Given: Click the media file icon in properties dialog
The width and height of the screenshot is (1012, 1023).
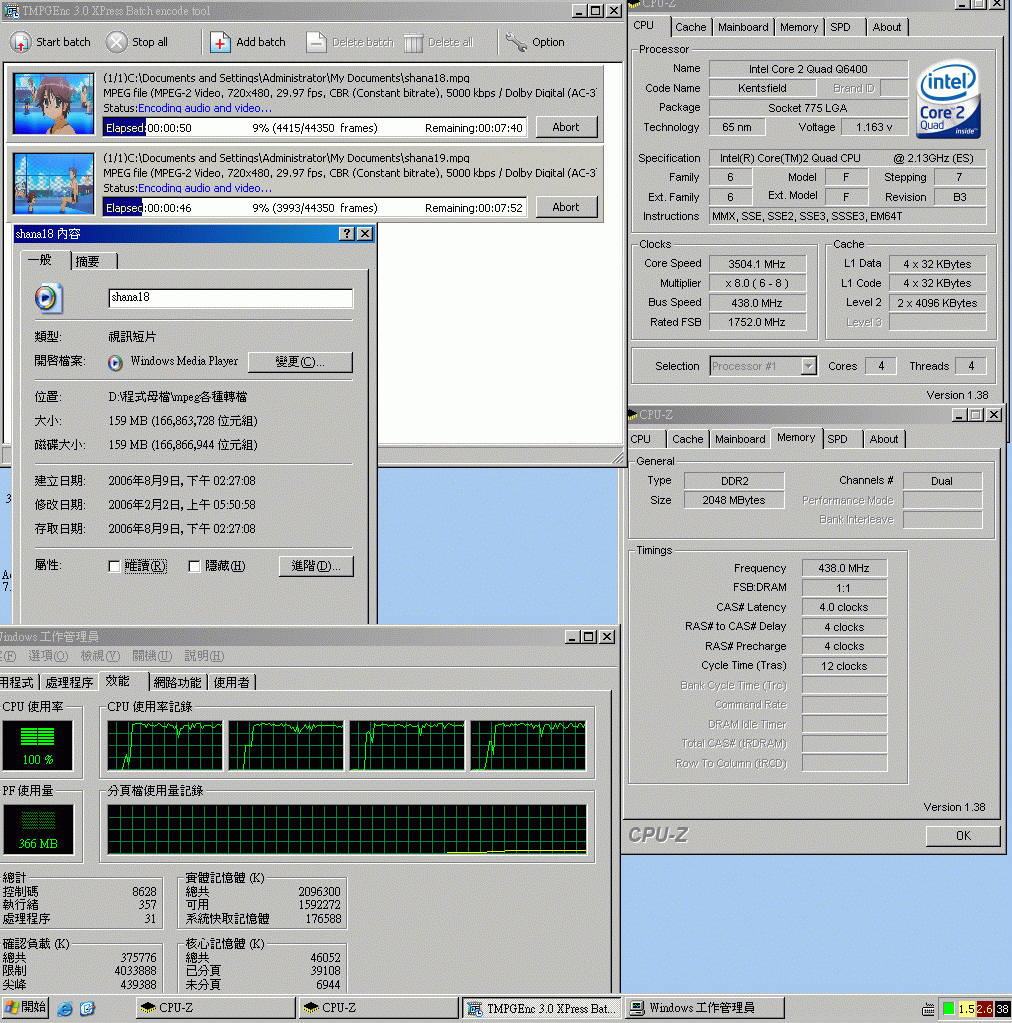Looking at the screenshot, I should coord(49,298).
